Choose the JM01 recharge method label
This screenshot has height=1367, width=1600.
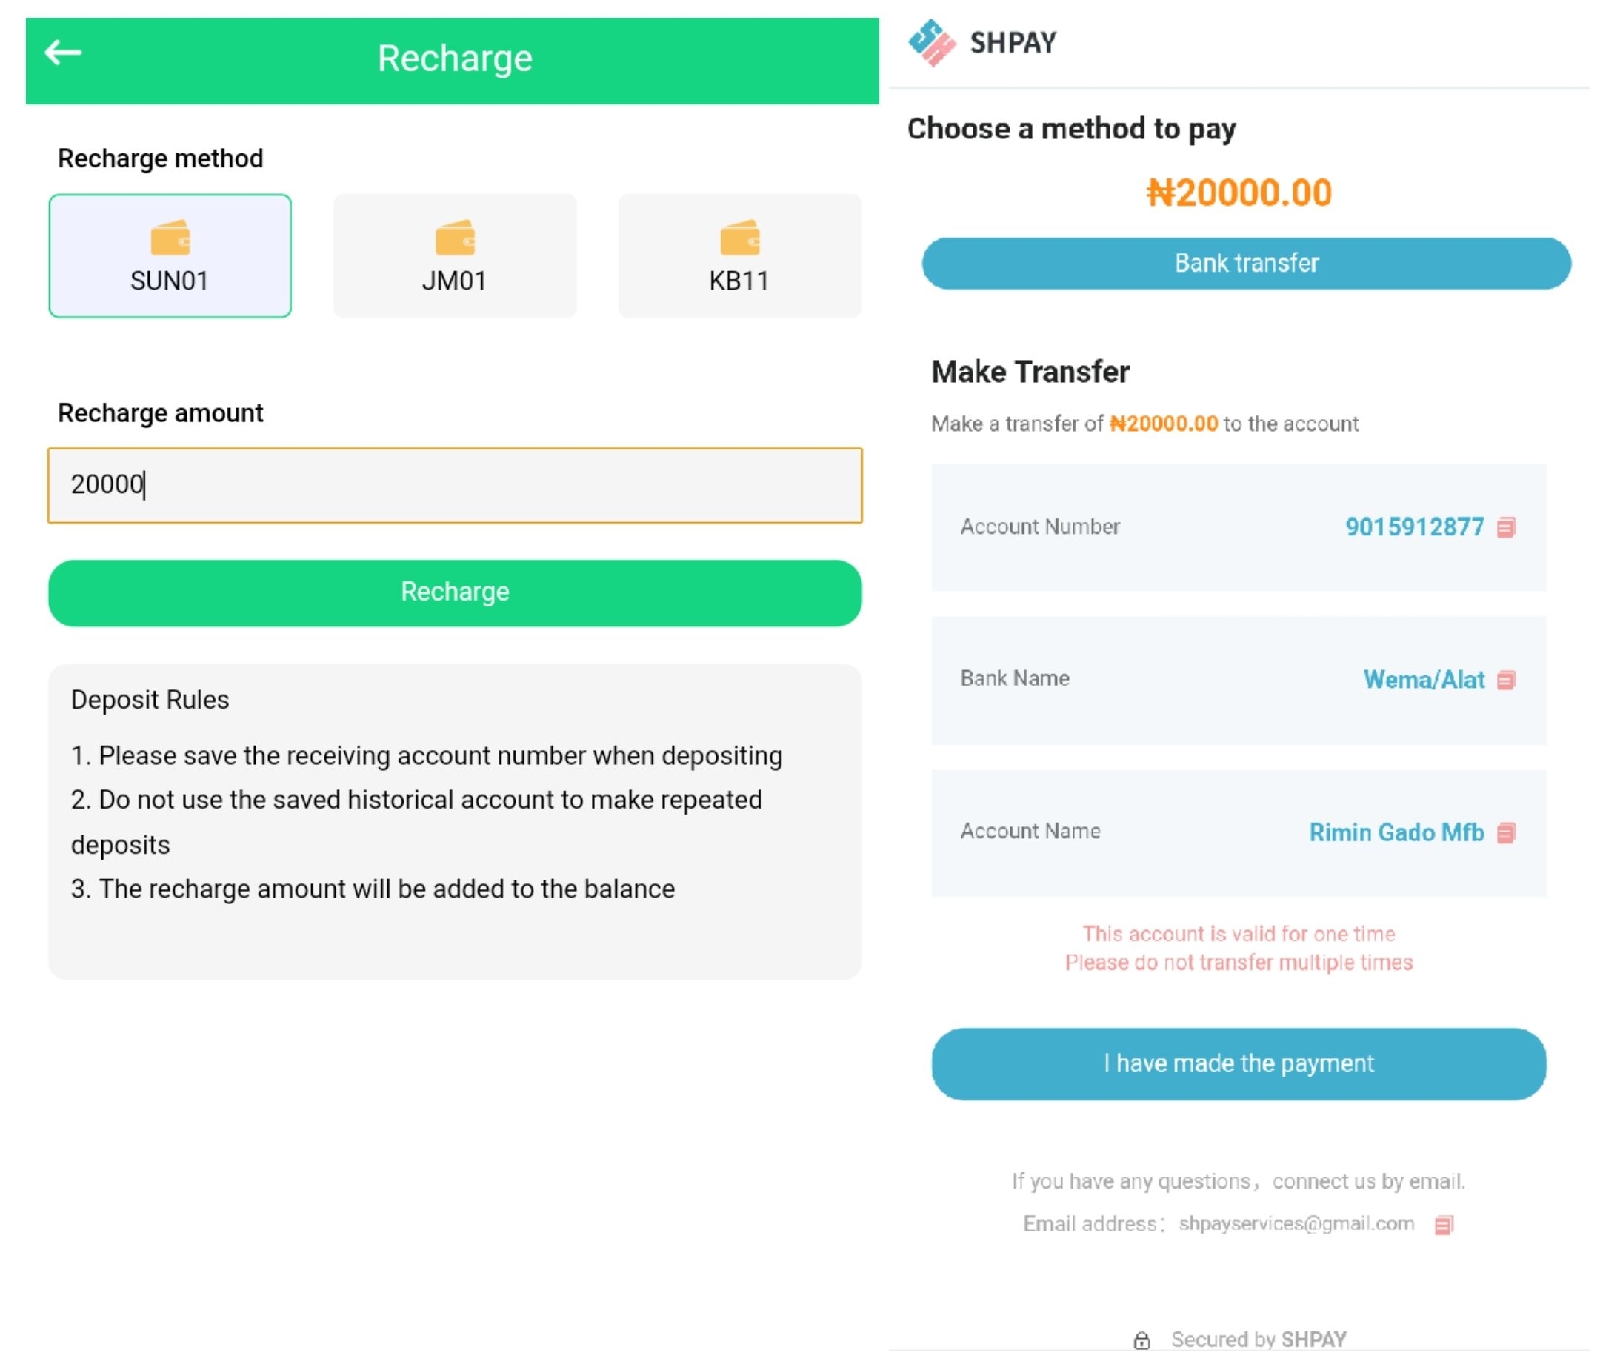(454, 281)
